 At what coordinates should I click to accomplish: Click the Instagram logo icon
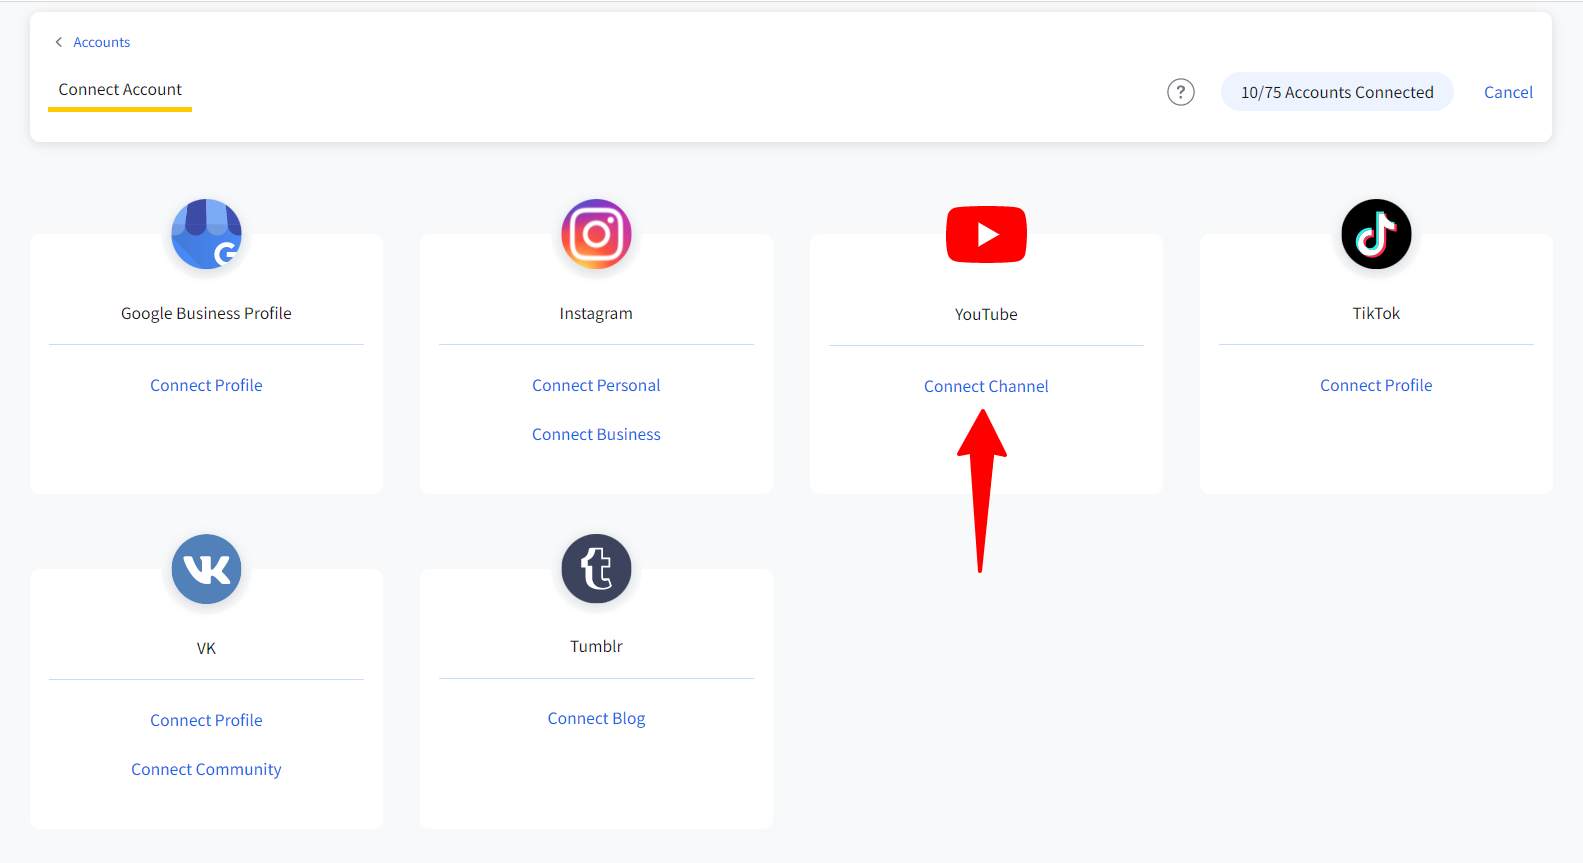[596, 234]
